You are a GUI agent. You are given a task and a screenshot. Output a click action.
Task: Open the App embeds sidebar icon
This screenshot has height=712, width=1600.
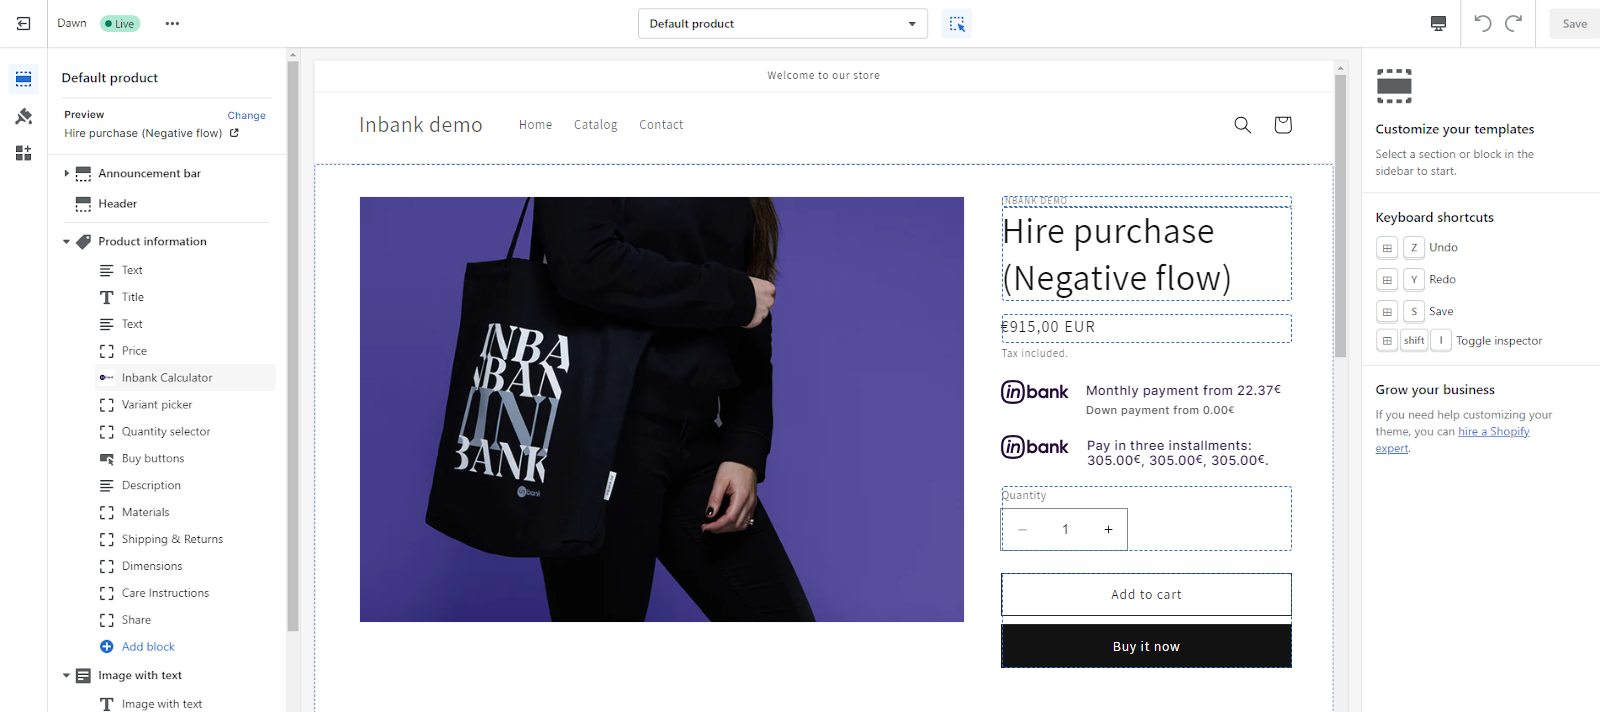coord(24,153)
